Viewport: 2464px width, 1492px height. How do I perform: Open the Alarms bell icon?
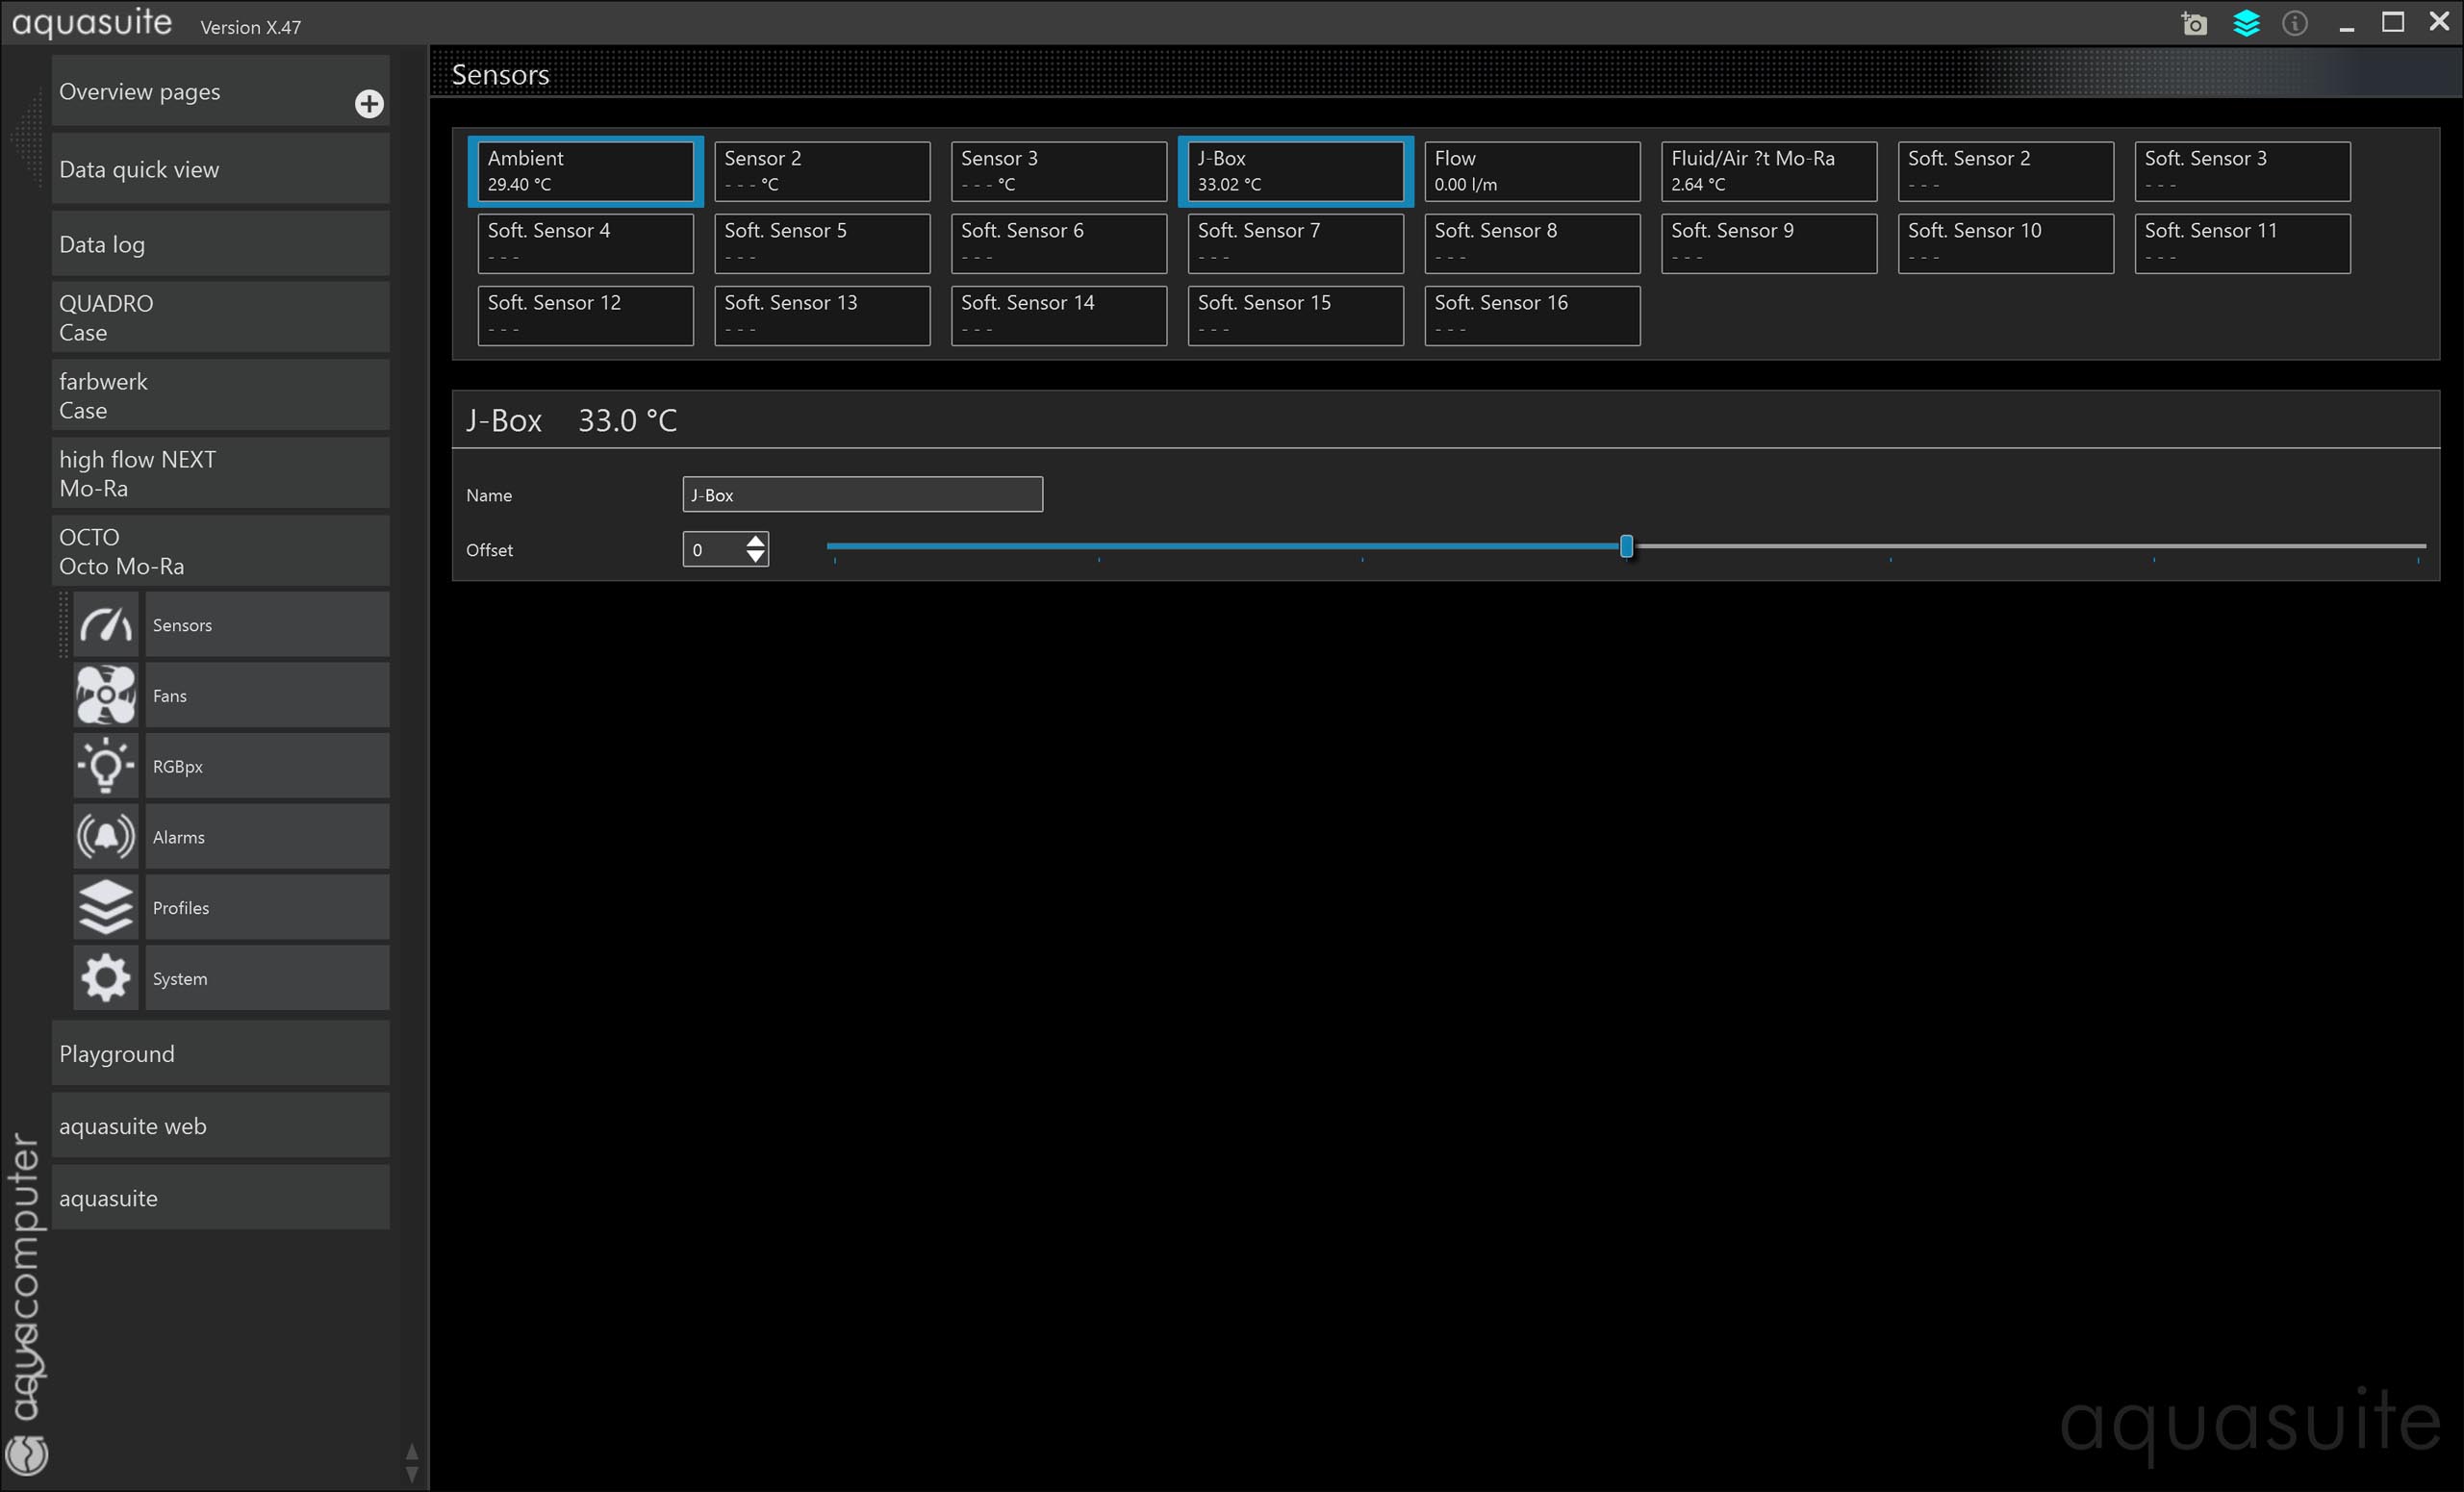point(105,837)
